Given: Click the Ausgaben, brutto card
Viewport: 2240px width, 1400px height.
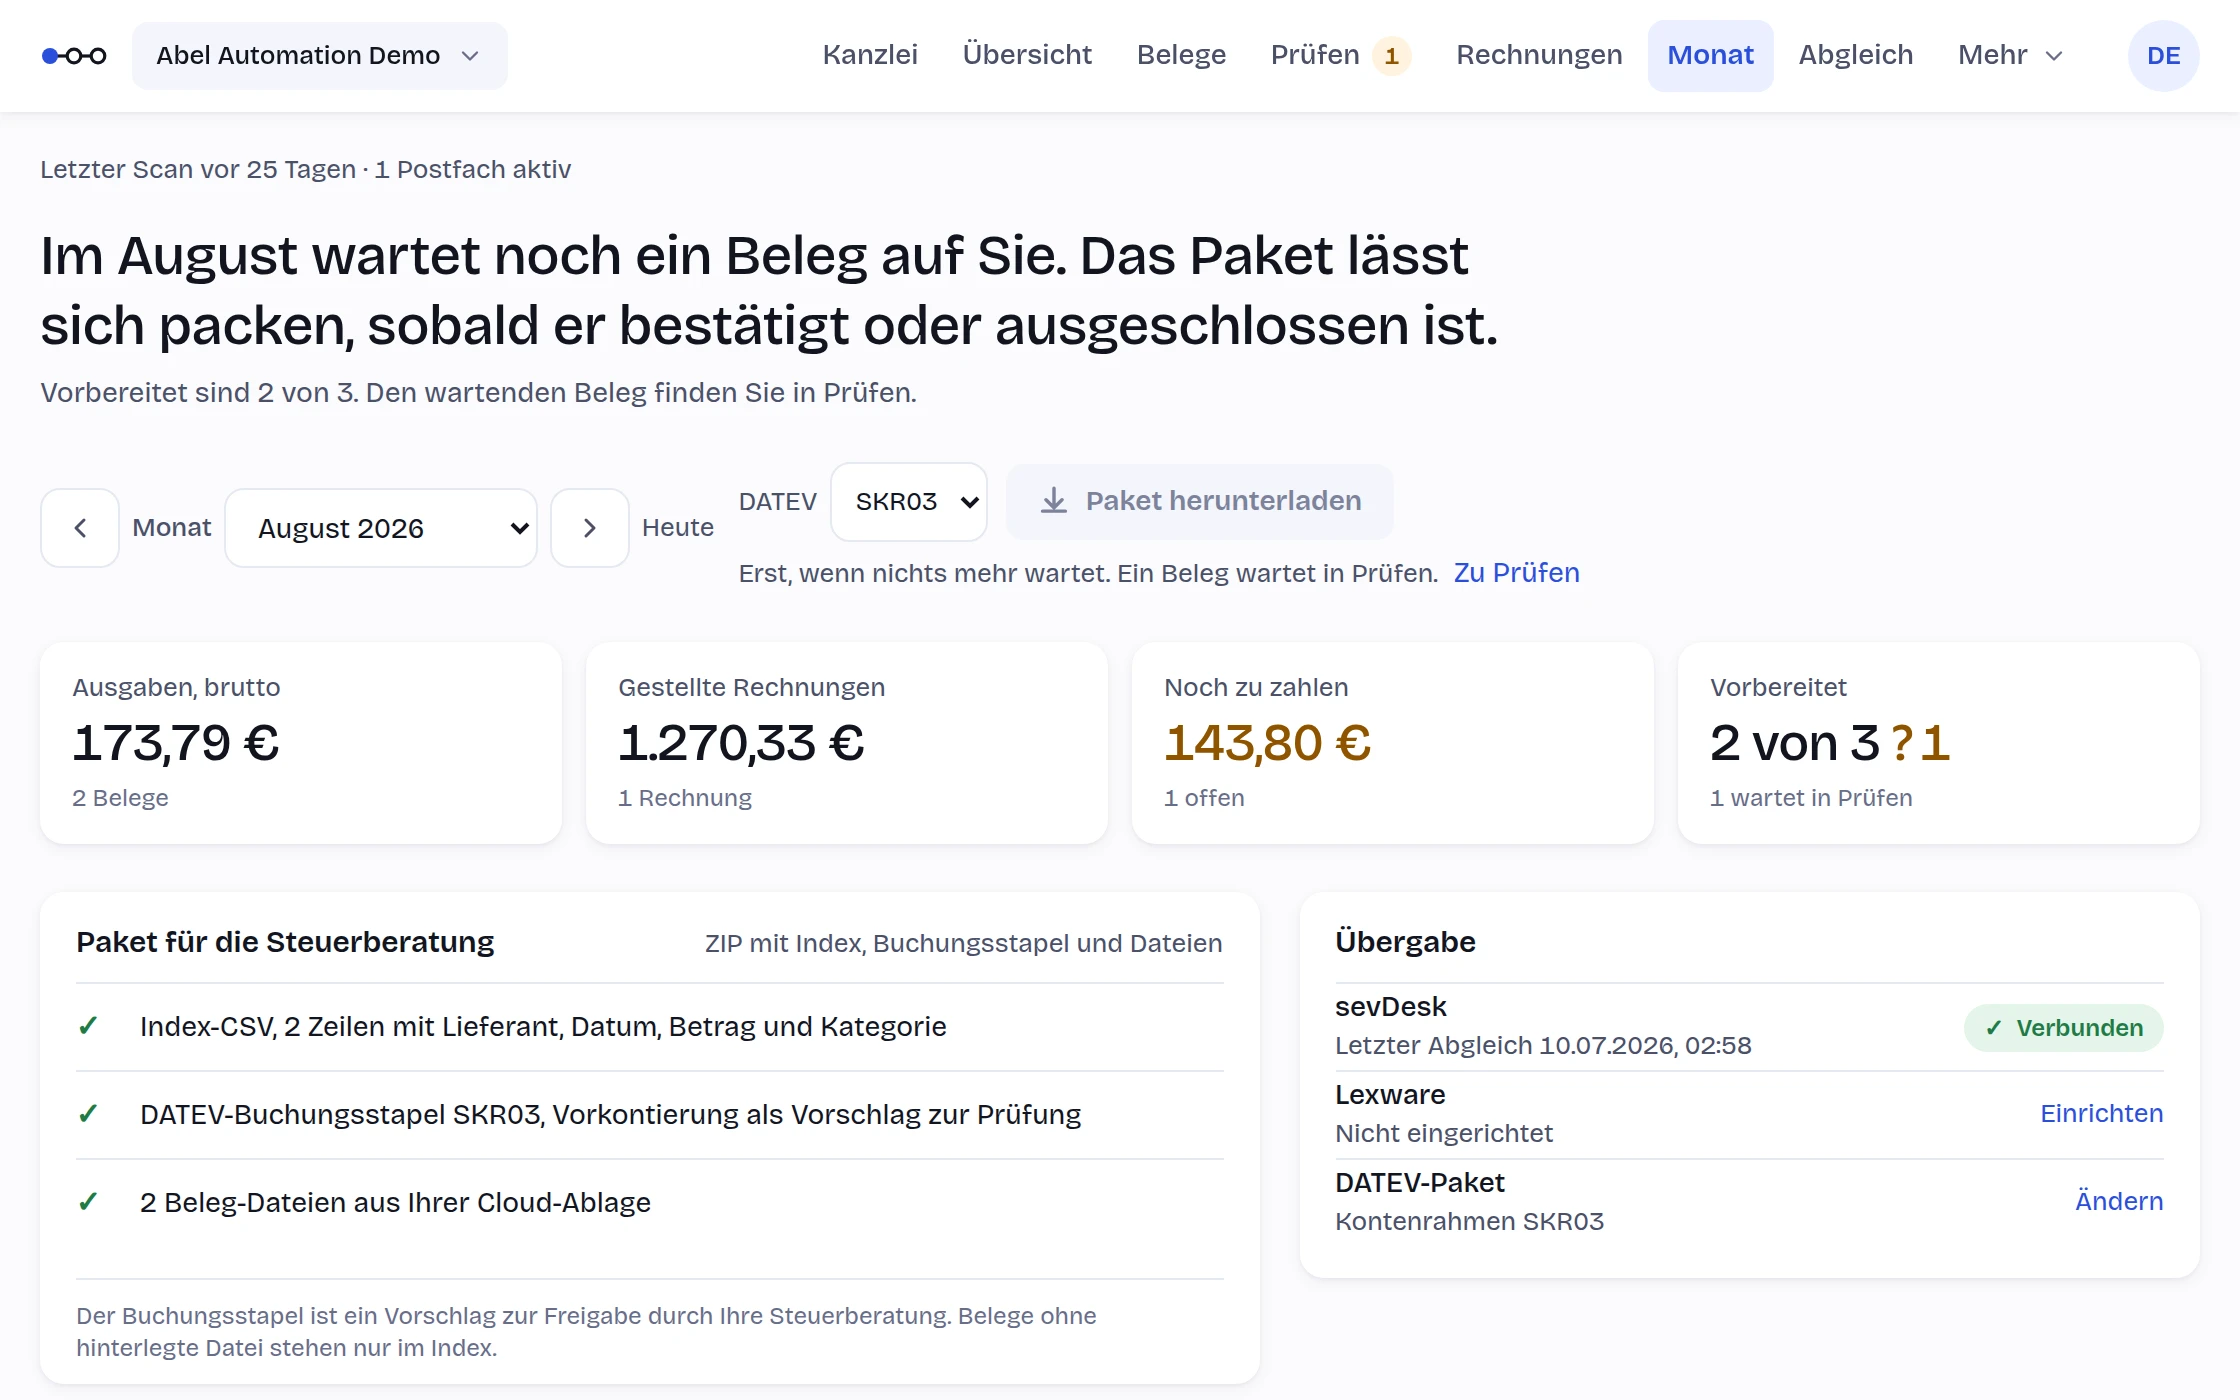Looking at the screenshot, I should (x=301, y=743).
